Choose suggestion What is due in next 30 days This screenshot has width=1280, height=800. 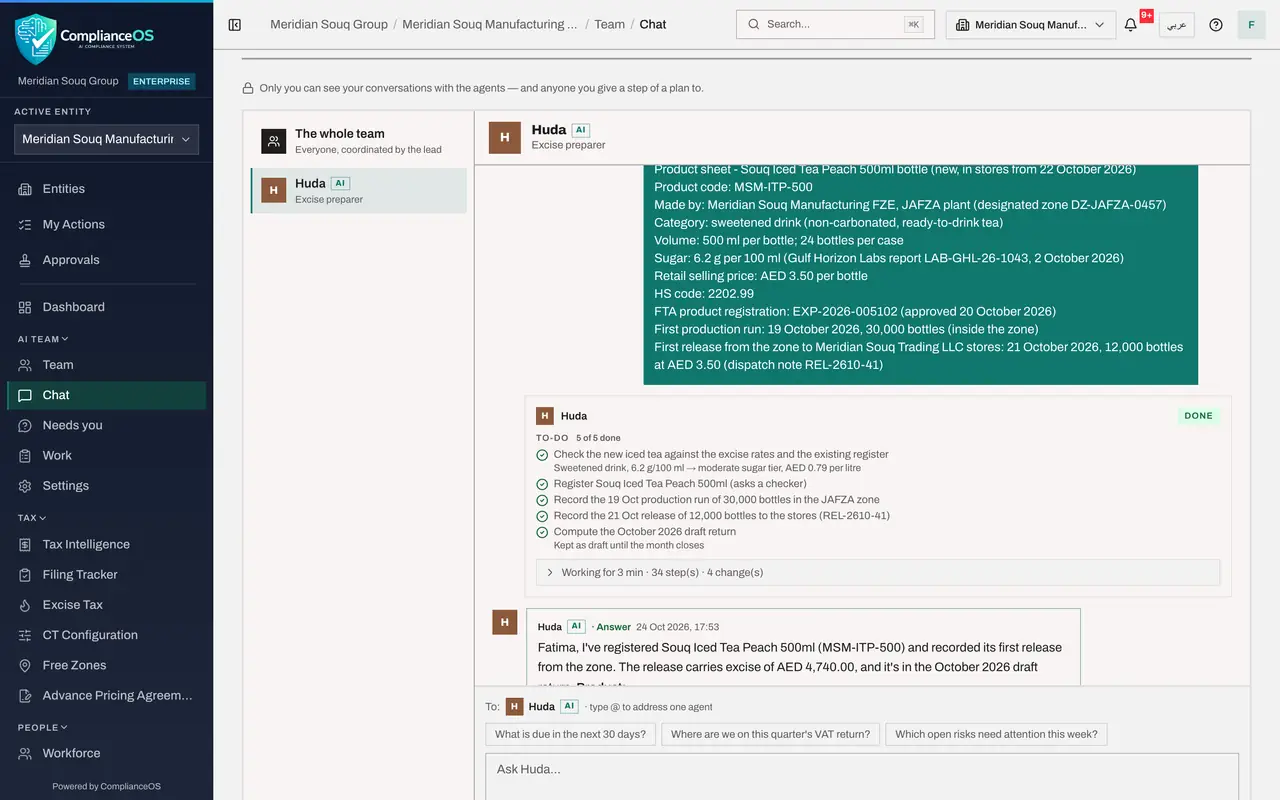[571, 734]
